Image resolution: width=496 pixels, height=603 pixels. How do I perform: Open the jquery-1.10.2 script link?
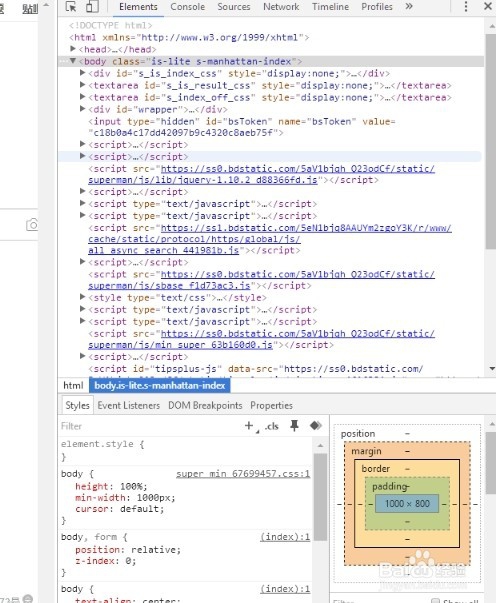tap(261, 174)
